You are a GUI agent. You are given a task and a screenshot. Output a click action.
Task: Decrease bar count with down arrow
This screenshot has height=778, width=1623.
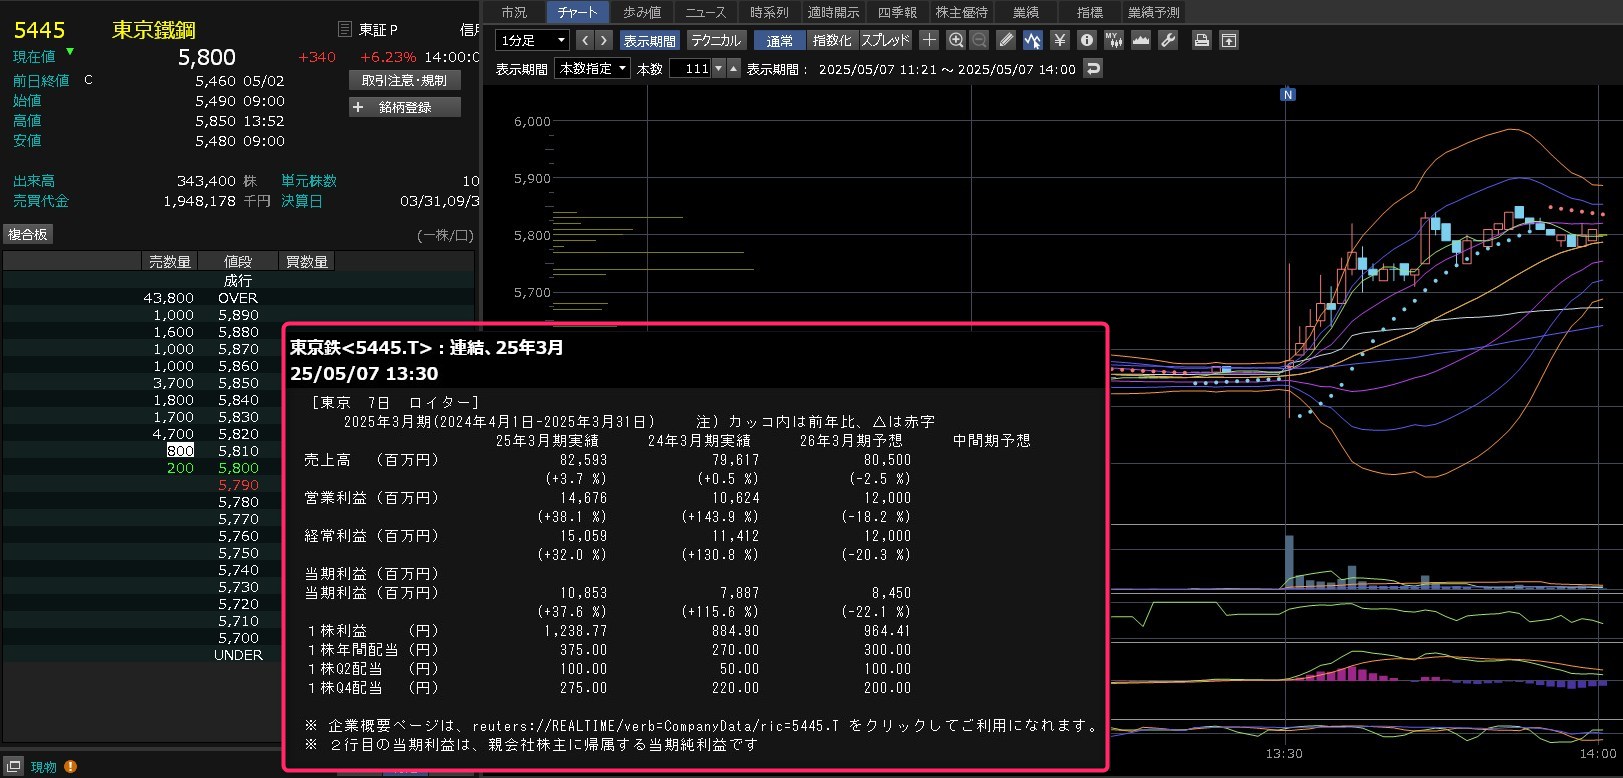pyautogui.click(x=718, y=69)
